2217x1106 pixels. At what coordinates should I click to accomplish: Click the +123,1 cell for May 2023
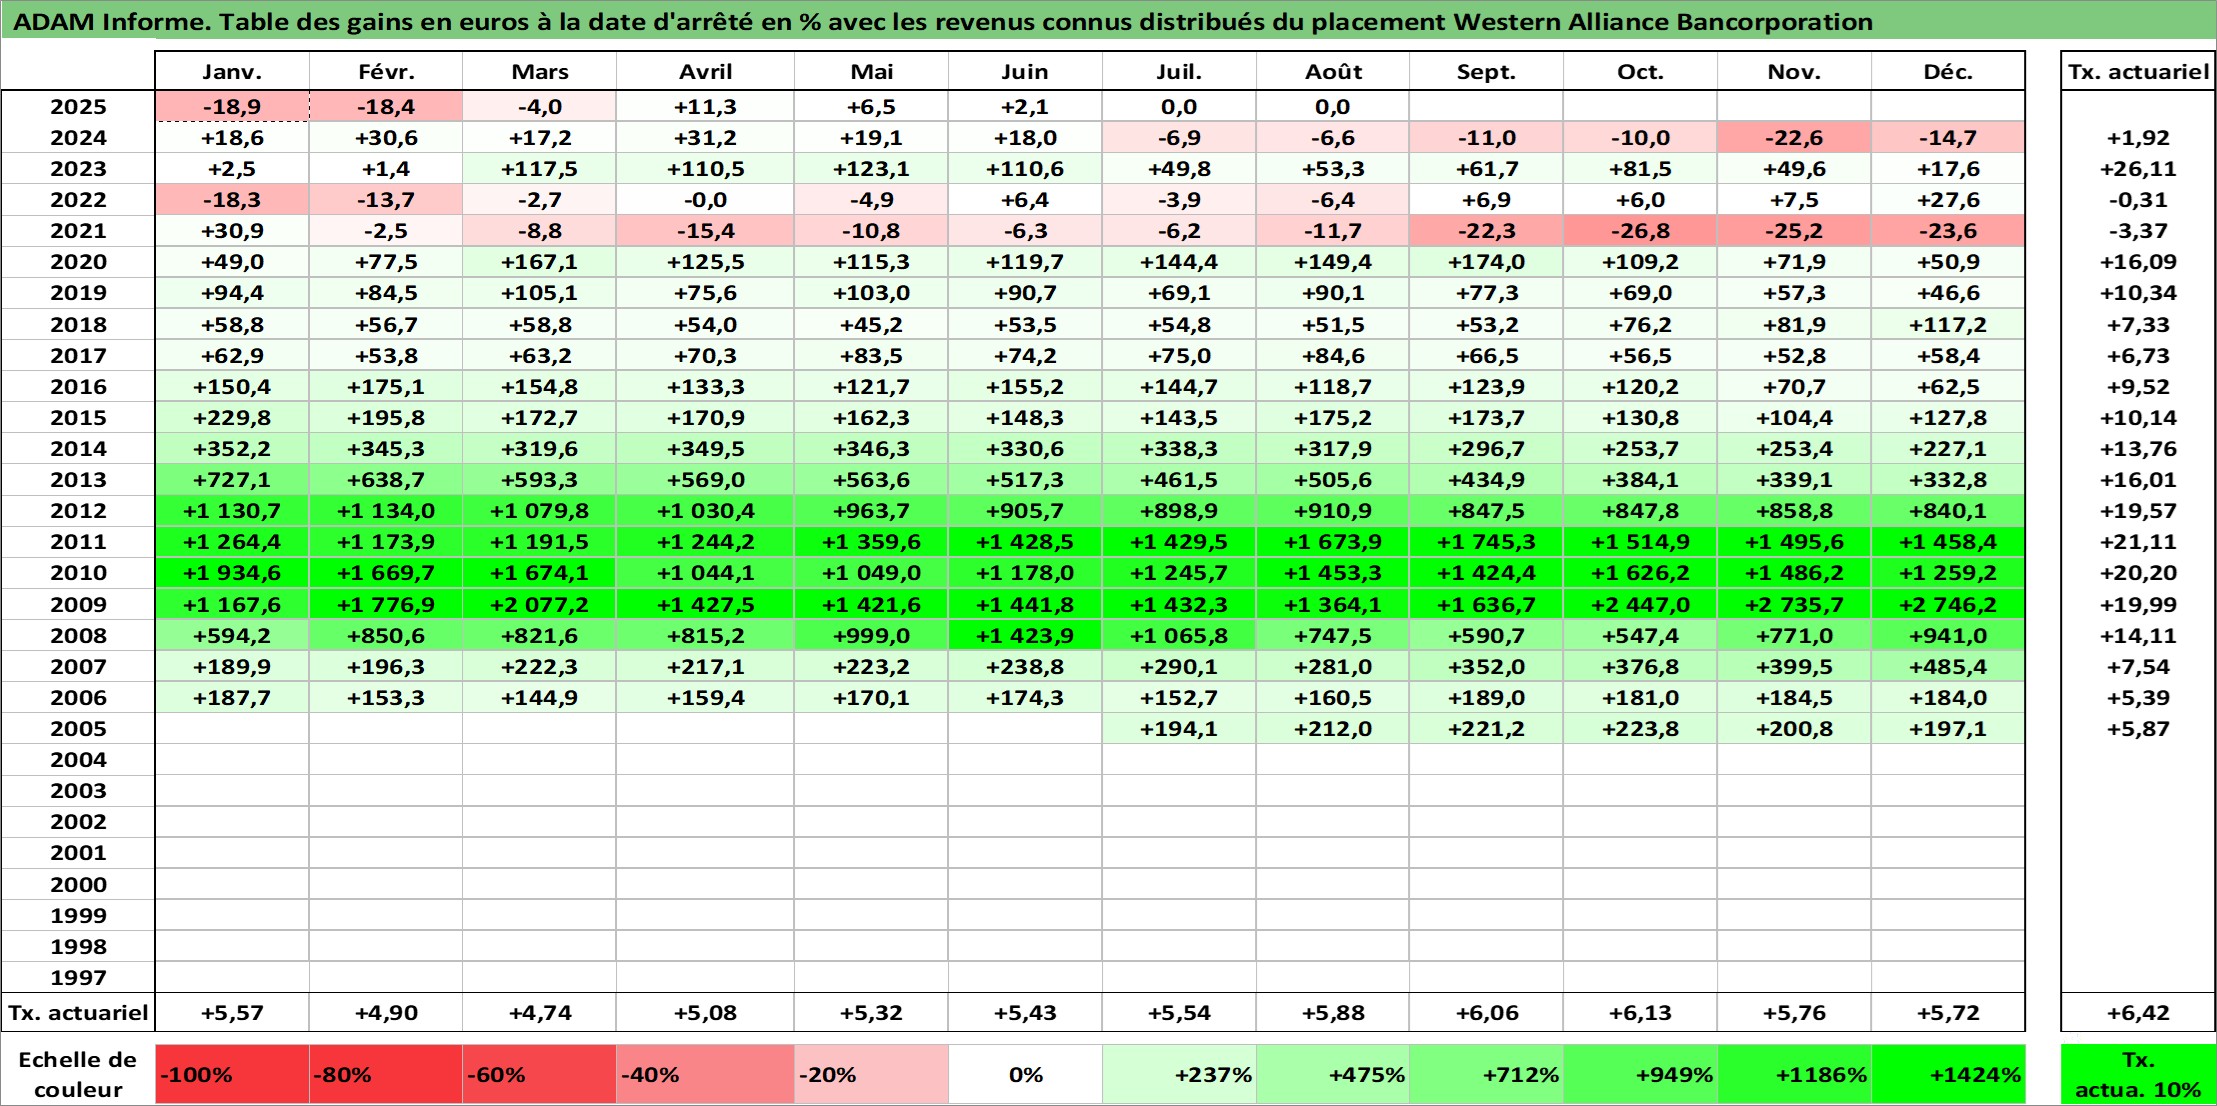[871, 169]
